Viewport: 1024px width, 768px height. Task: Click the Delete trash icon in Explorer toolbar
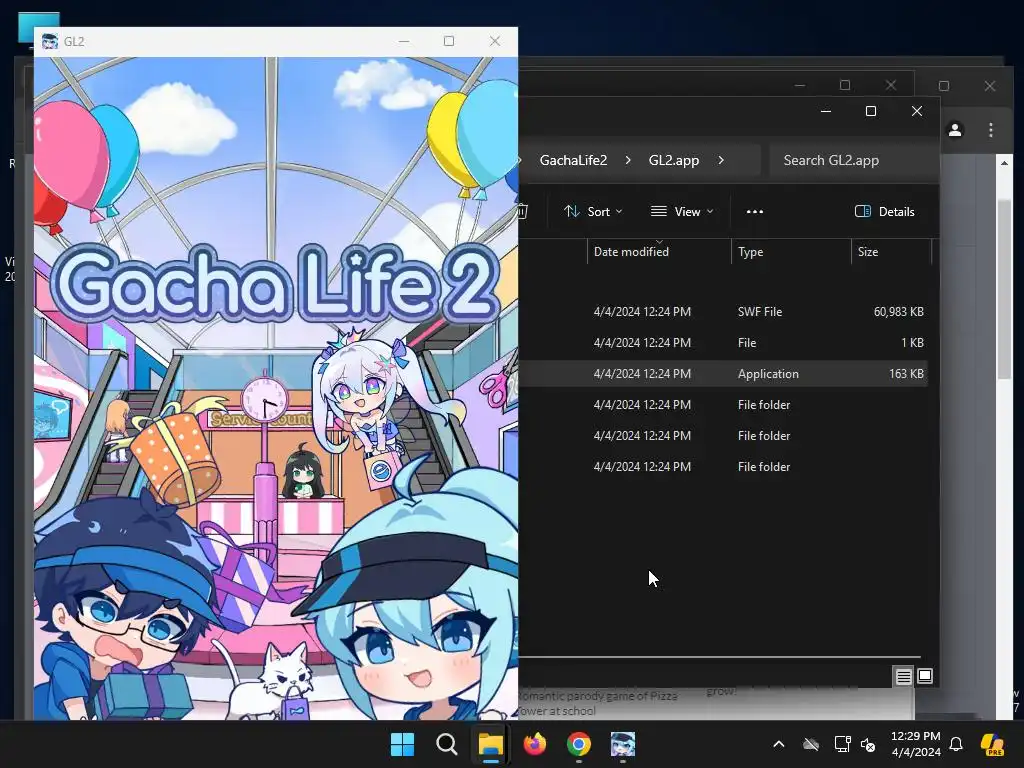click(523, 212)
